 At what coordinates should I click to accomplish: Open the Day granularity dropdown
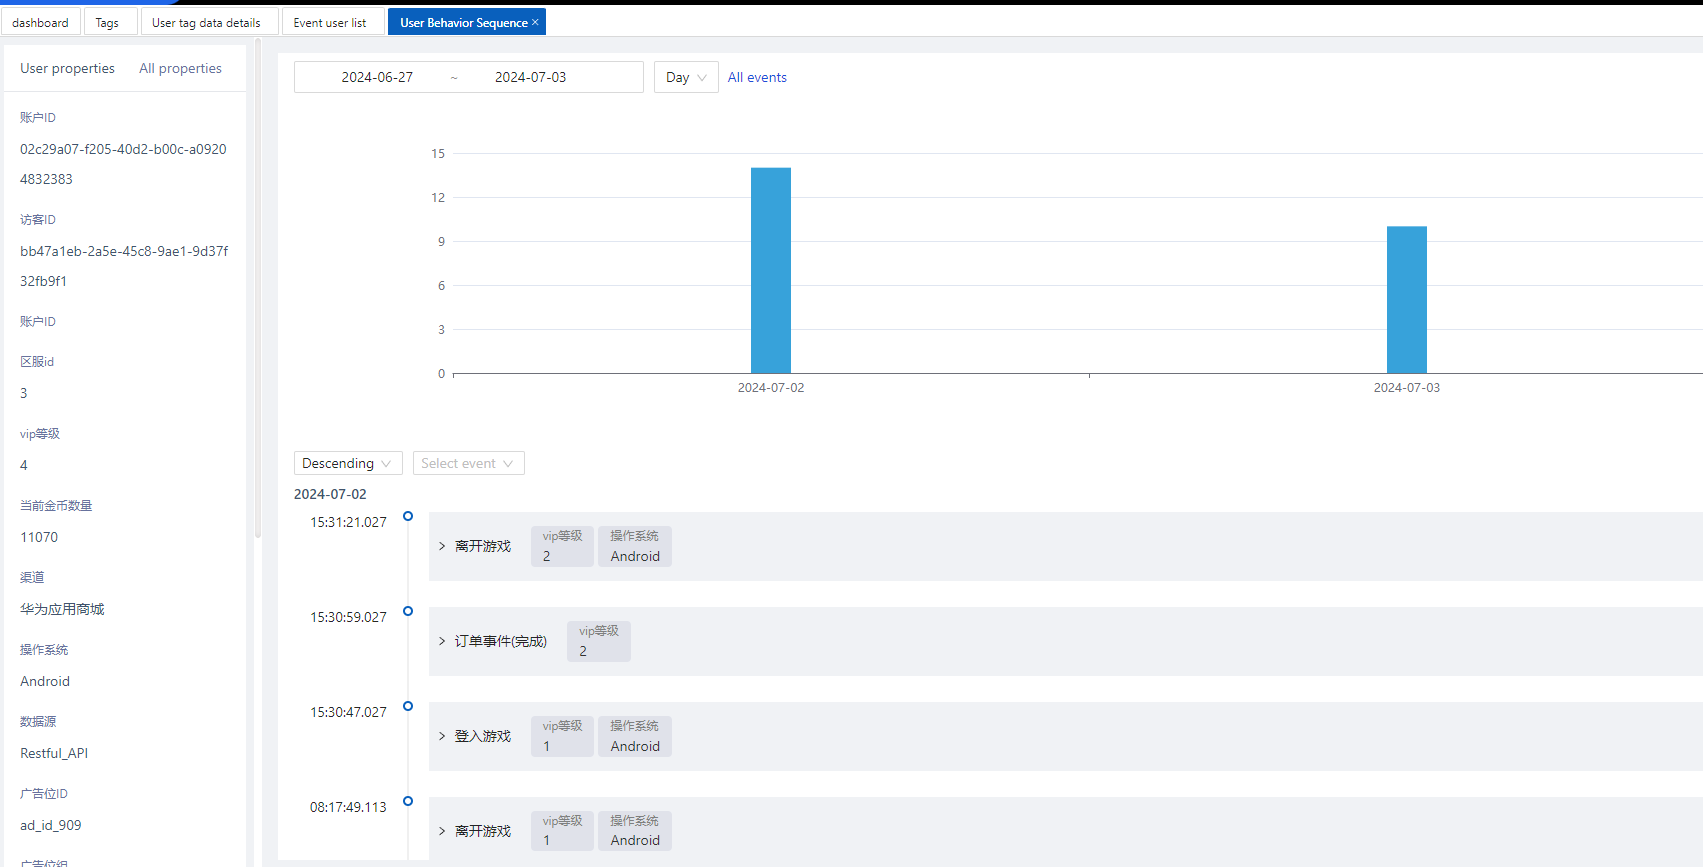pyautogui.click(x=686, y=77)
